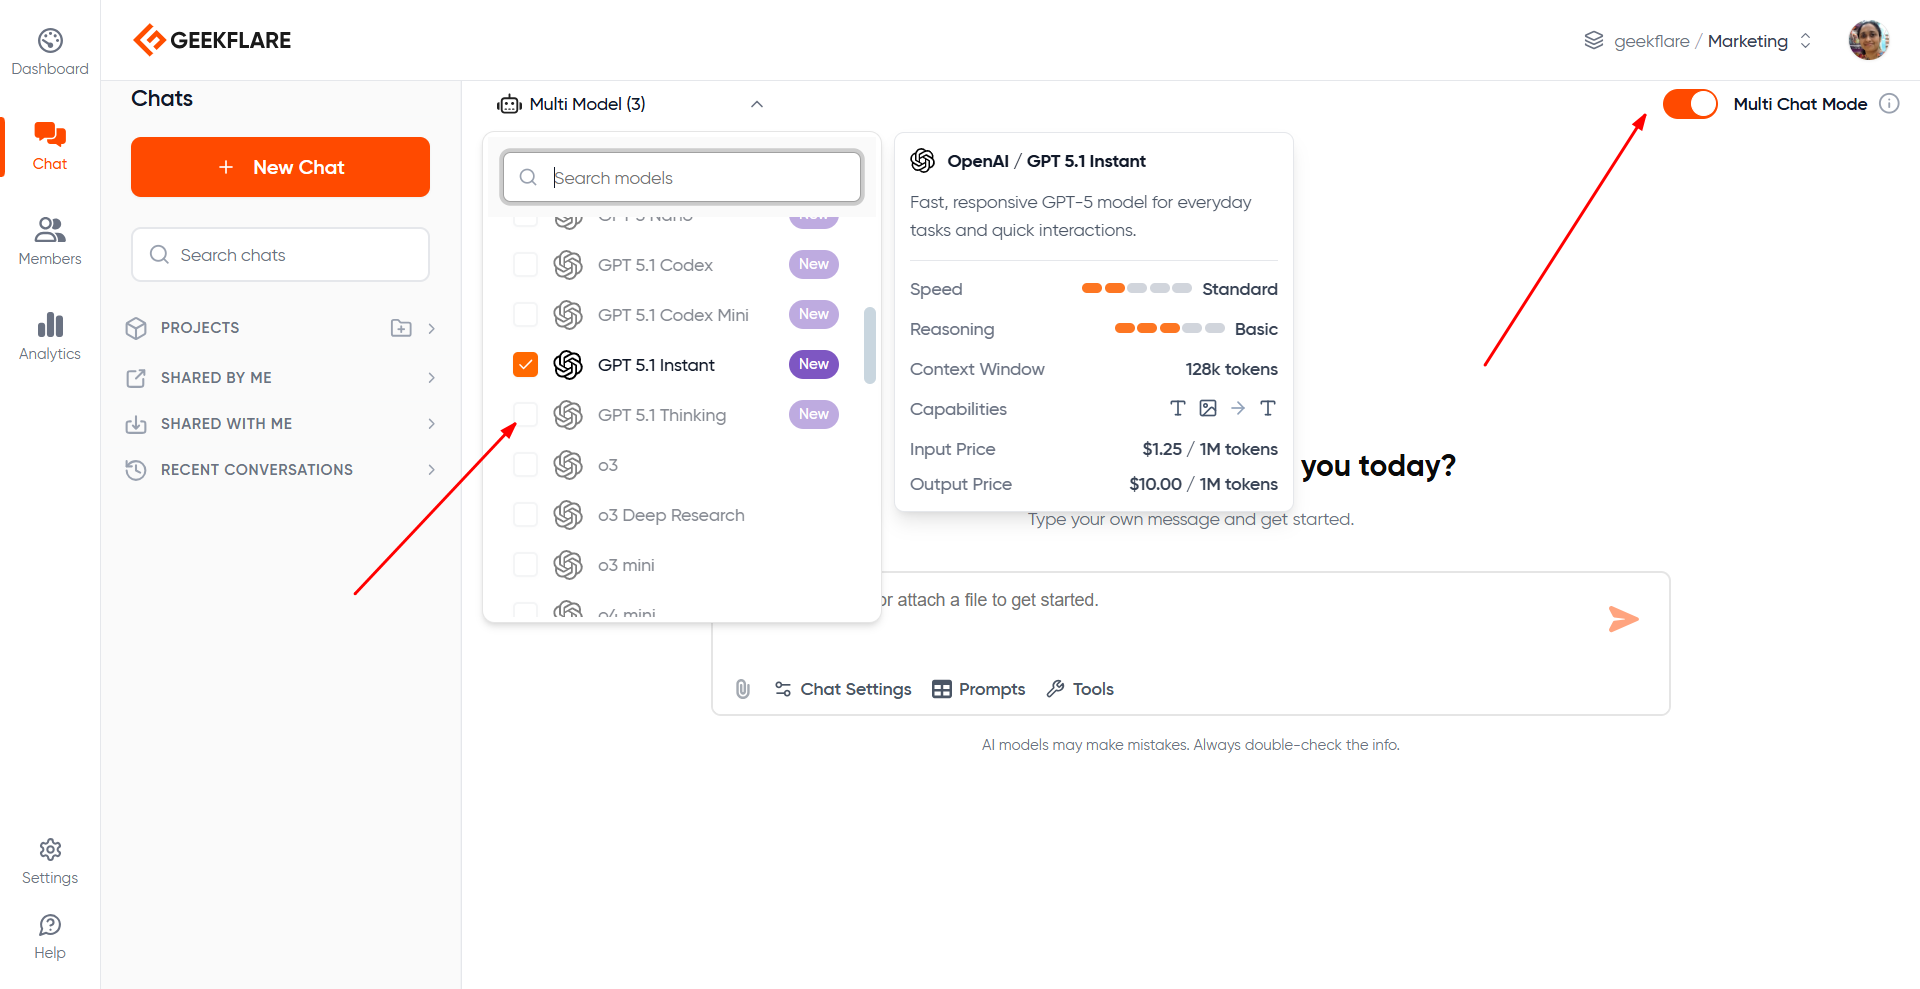Click the Search chats magnifier icon
This screenshot has width=1920, height=989.
coord(159,255)
